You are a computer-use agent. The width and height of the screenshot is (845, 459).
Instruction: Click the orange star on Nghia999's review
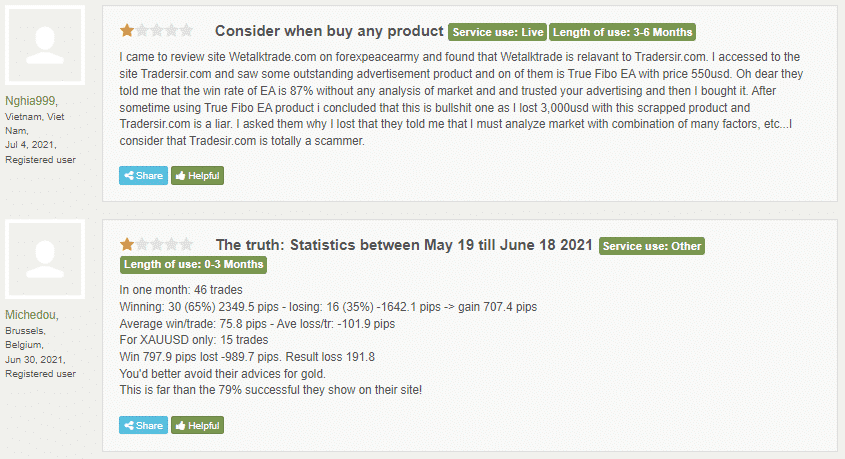coord(127,31)
